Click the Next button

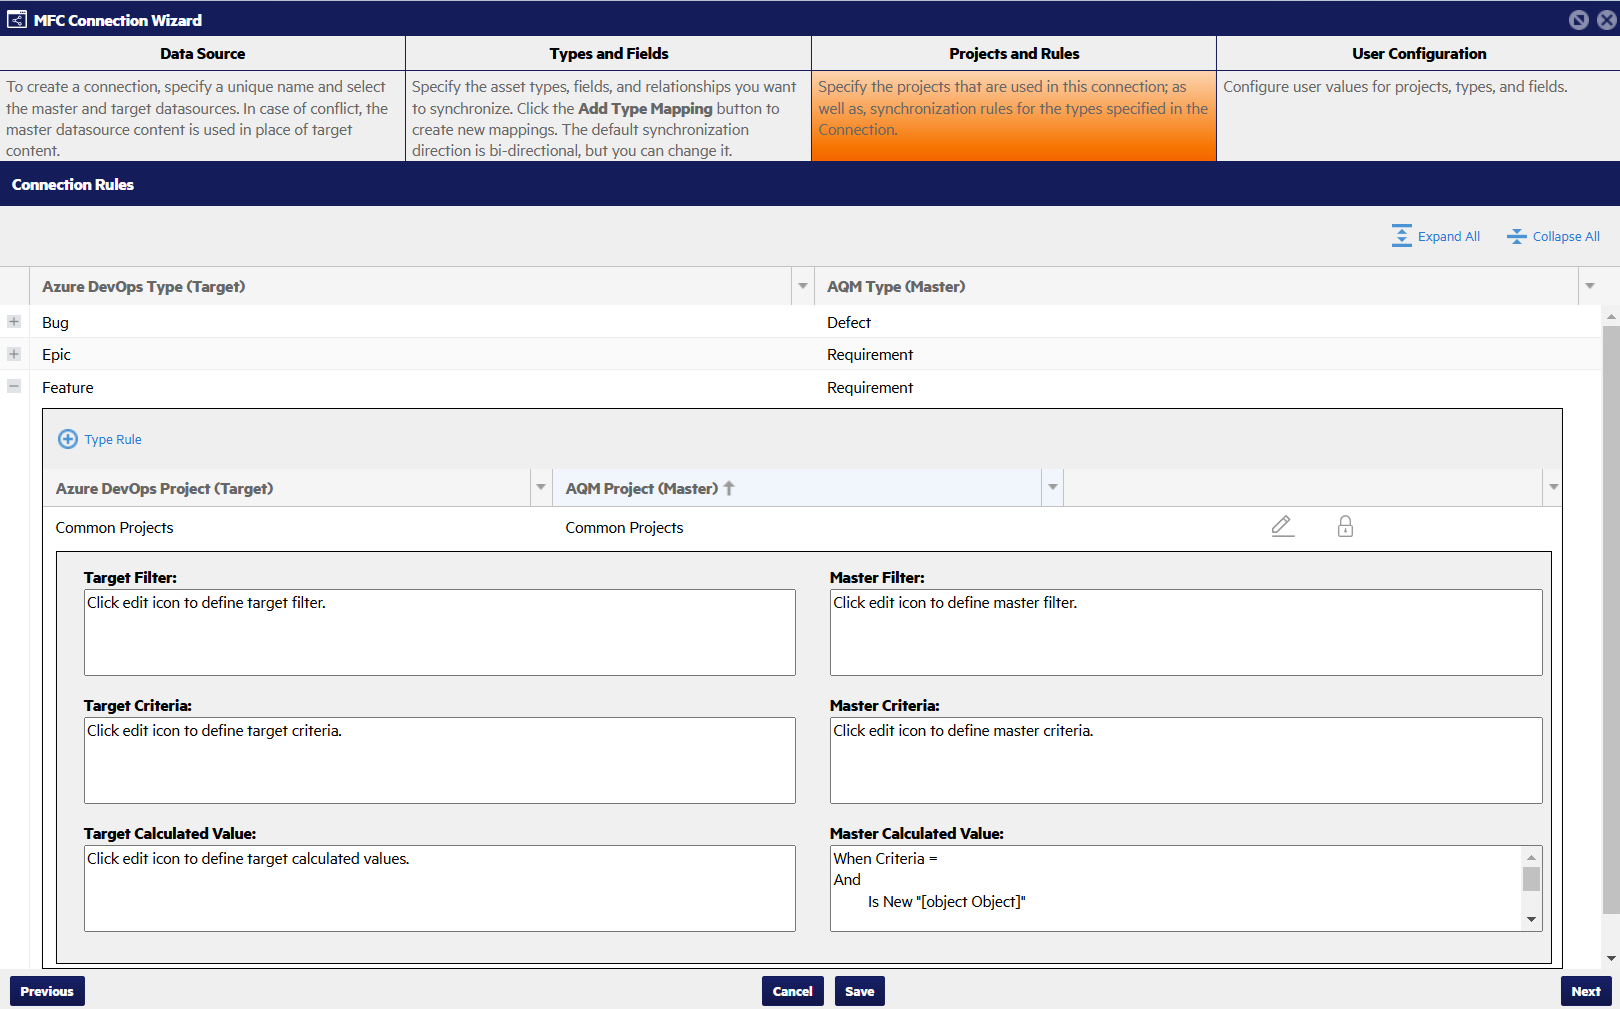[x=1586, y=991]
